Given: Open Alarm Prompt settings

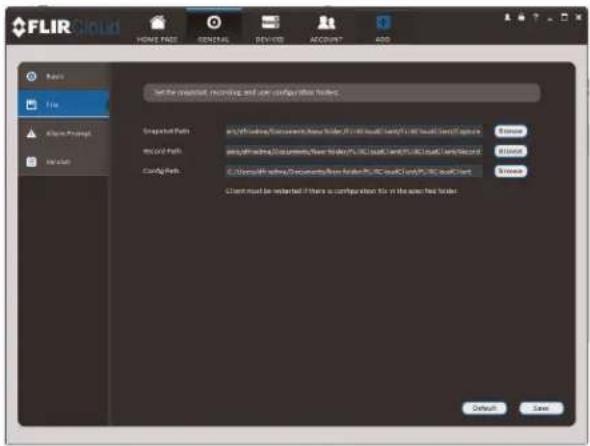Looking at the screenshot, I should pos(64,134).
